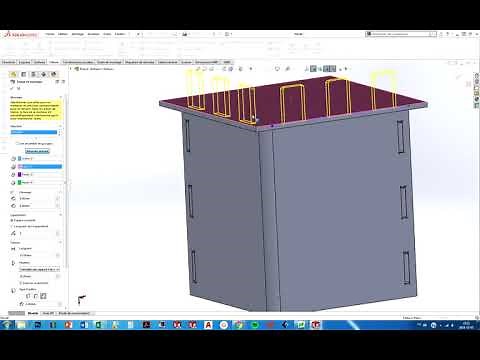The width and height of the screenshot is (480, 360).
Task: Select the second edge type button
Action: 36,296
